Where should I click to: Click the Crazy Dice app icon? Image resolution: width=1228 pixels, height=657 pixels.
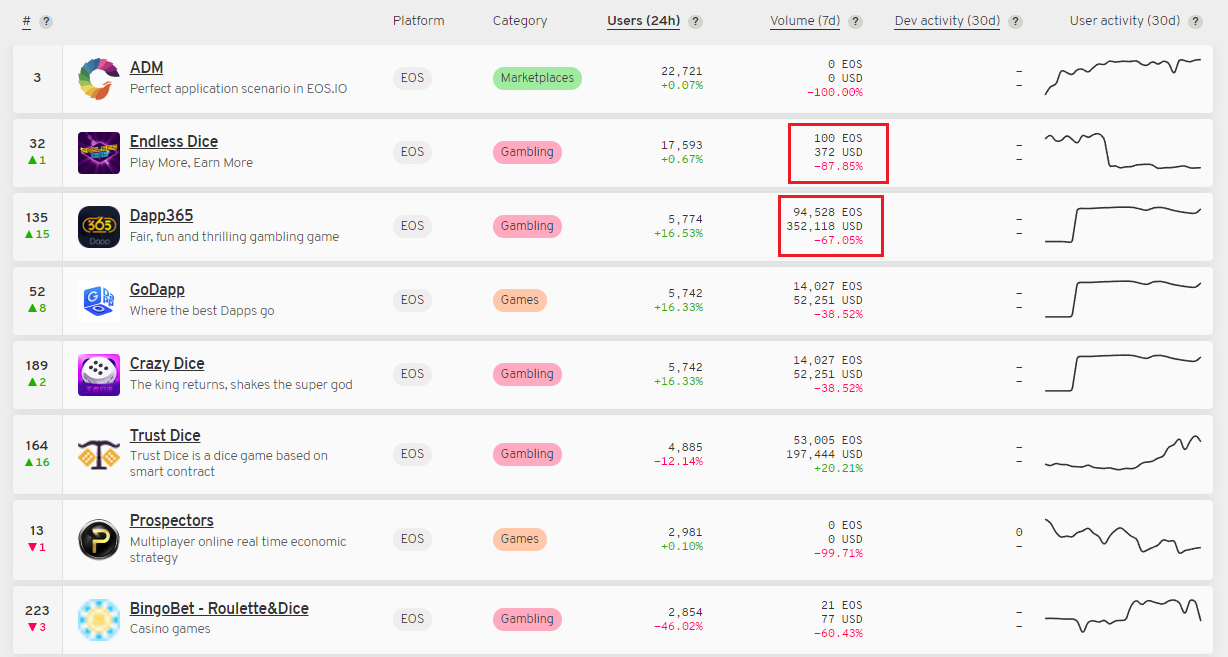[99, 375]
